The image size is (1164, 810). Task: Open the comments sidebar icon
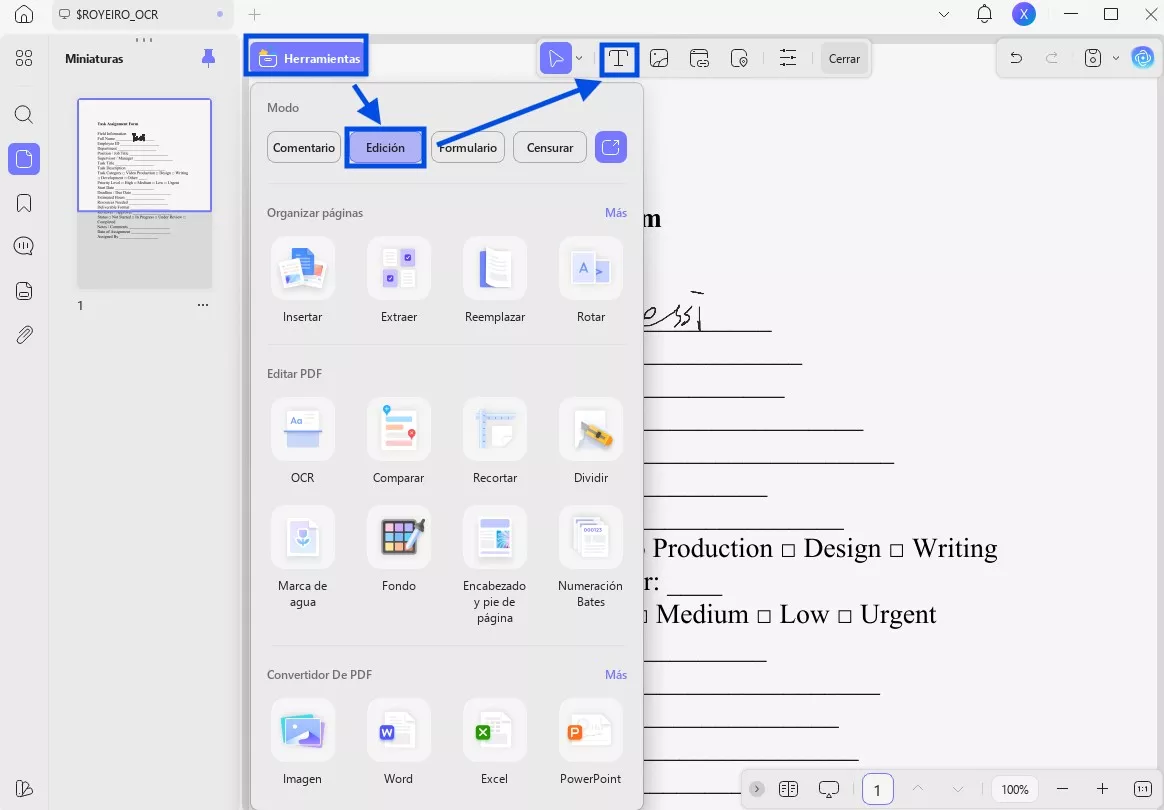[x=24, y=246]
